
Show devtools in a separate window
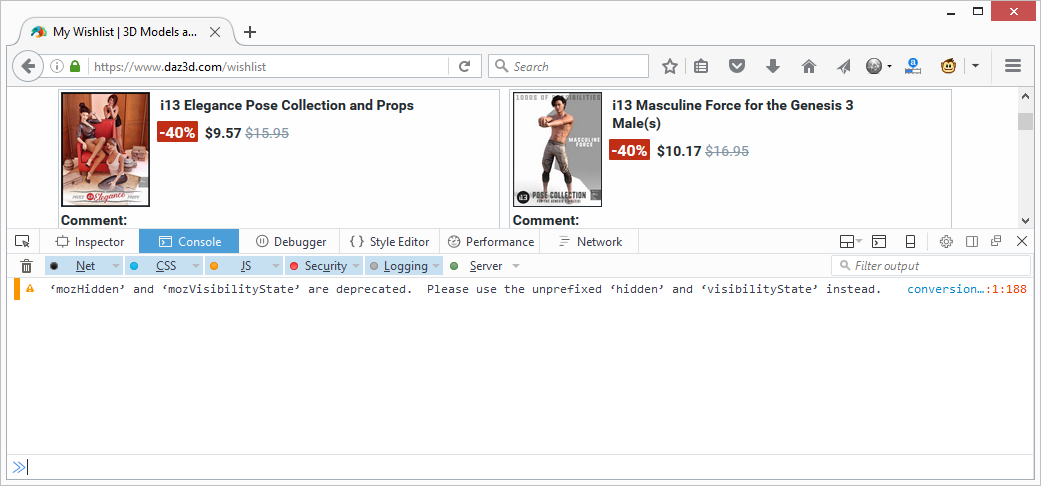point(997,242)
